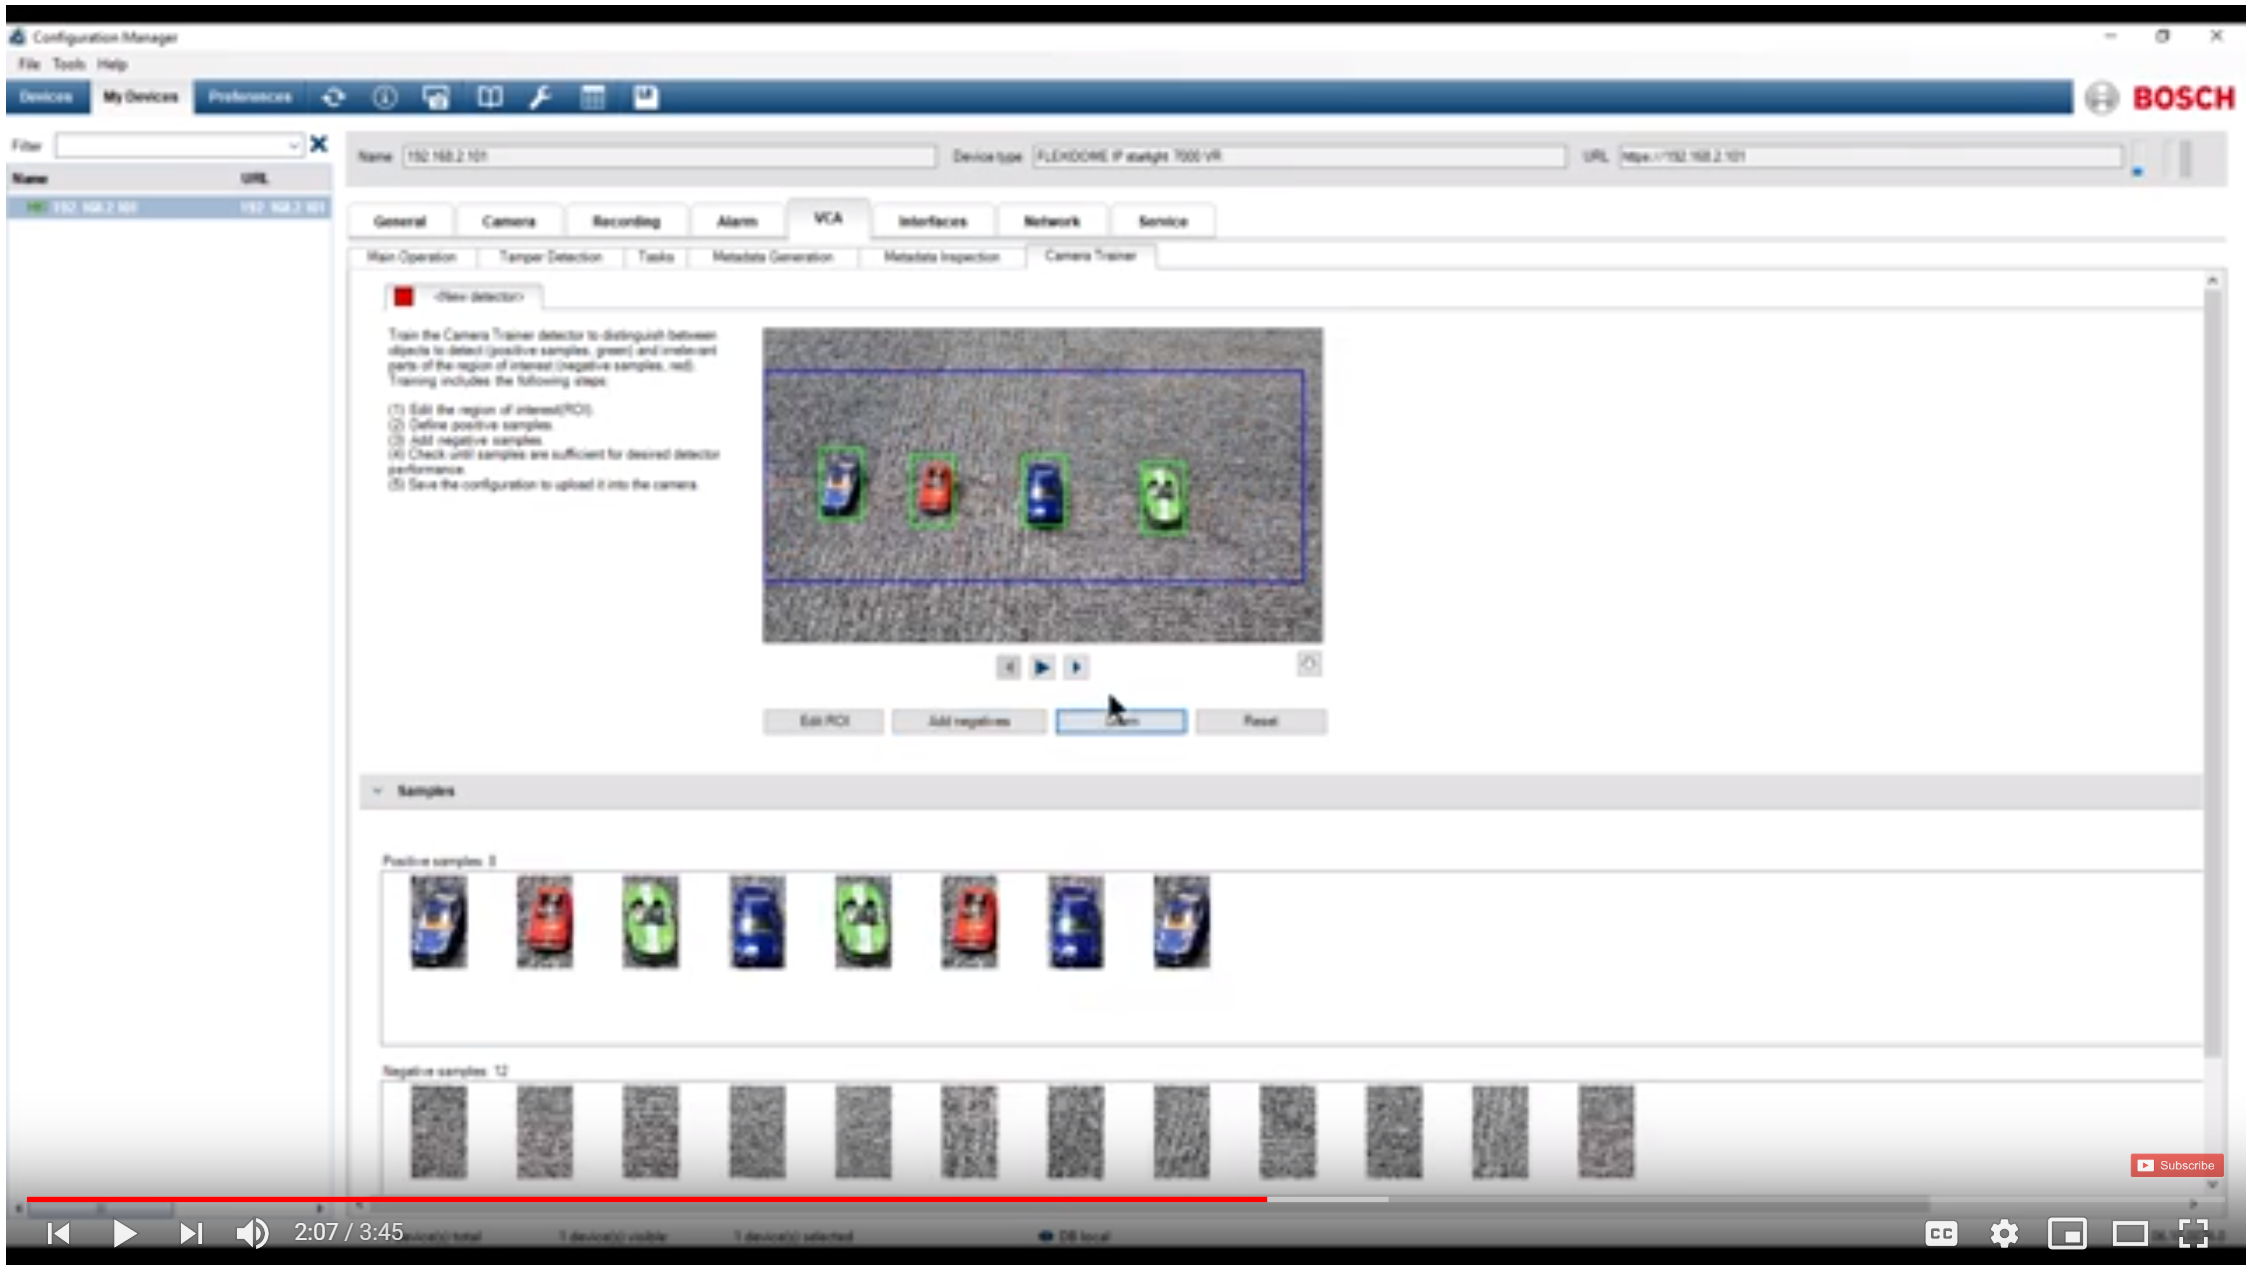Select the red car positive sample thumbnail
The width and height of the screenshot is (2248, 1271).
[x=544, y=921]
